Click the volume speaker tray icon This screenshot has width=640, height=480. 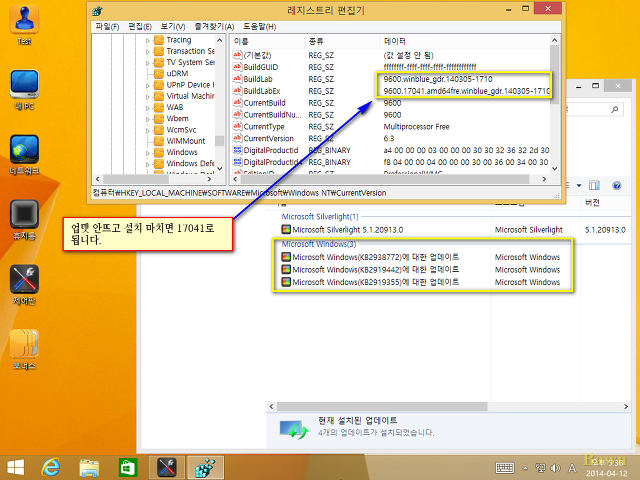click(555, 468)
